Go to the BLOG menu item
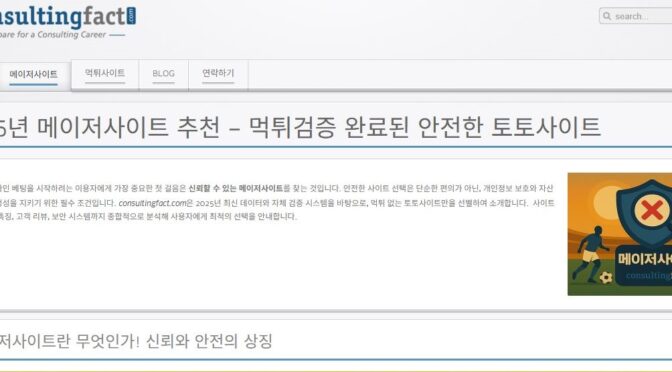This screenshot has width=672, height=372. 163,74
